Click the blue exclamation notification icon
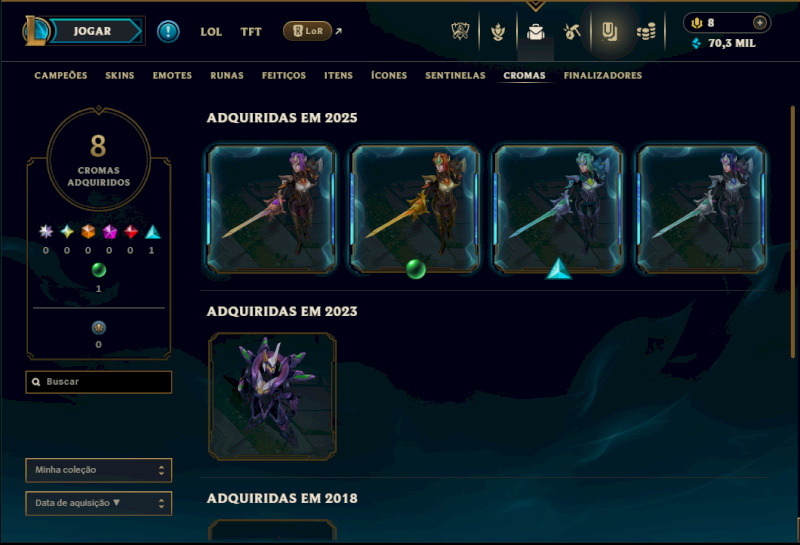 pyautogui.click(x=168, y=32)
